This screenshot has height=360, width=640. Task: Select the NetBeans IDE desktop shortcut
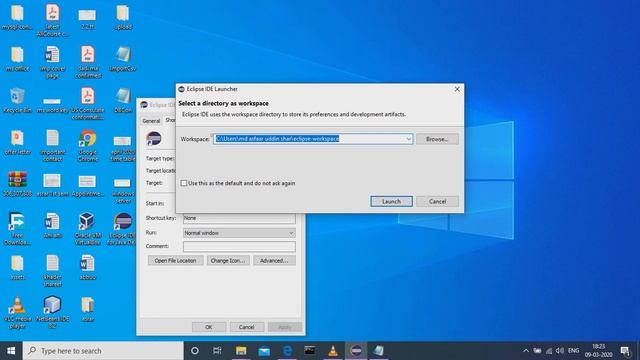[52, 313]
